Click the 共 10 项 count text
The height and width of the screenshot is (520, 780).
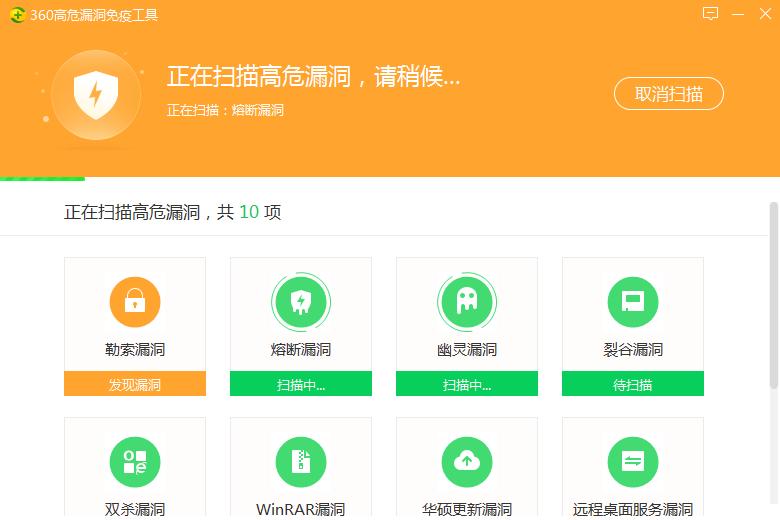pos(249,212)
